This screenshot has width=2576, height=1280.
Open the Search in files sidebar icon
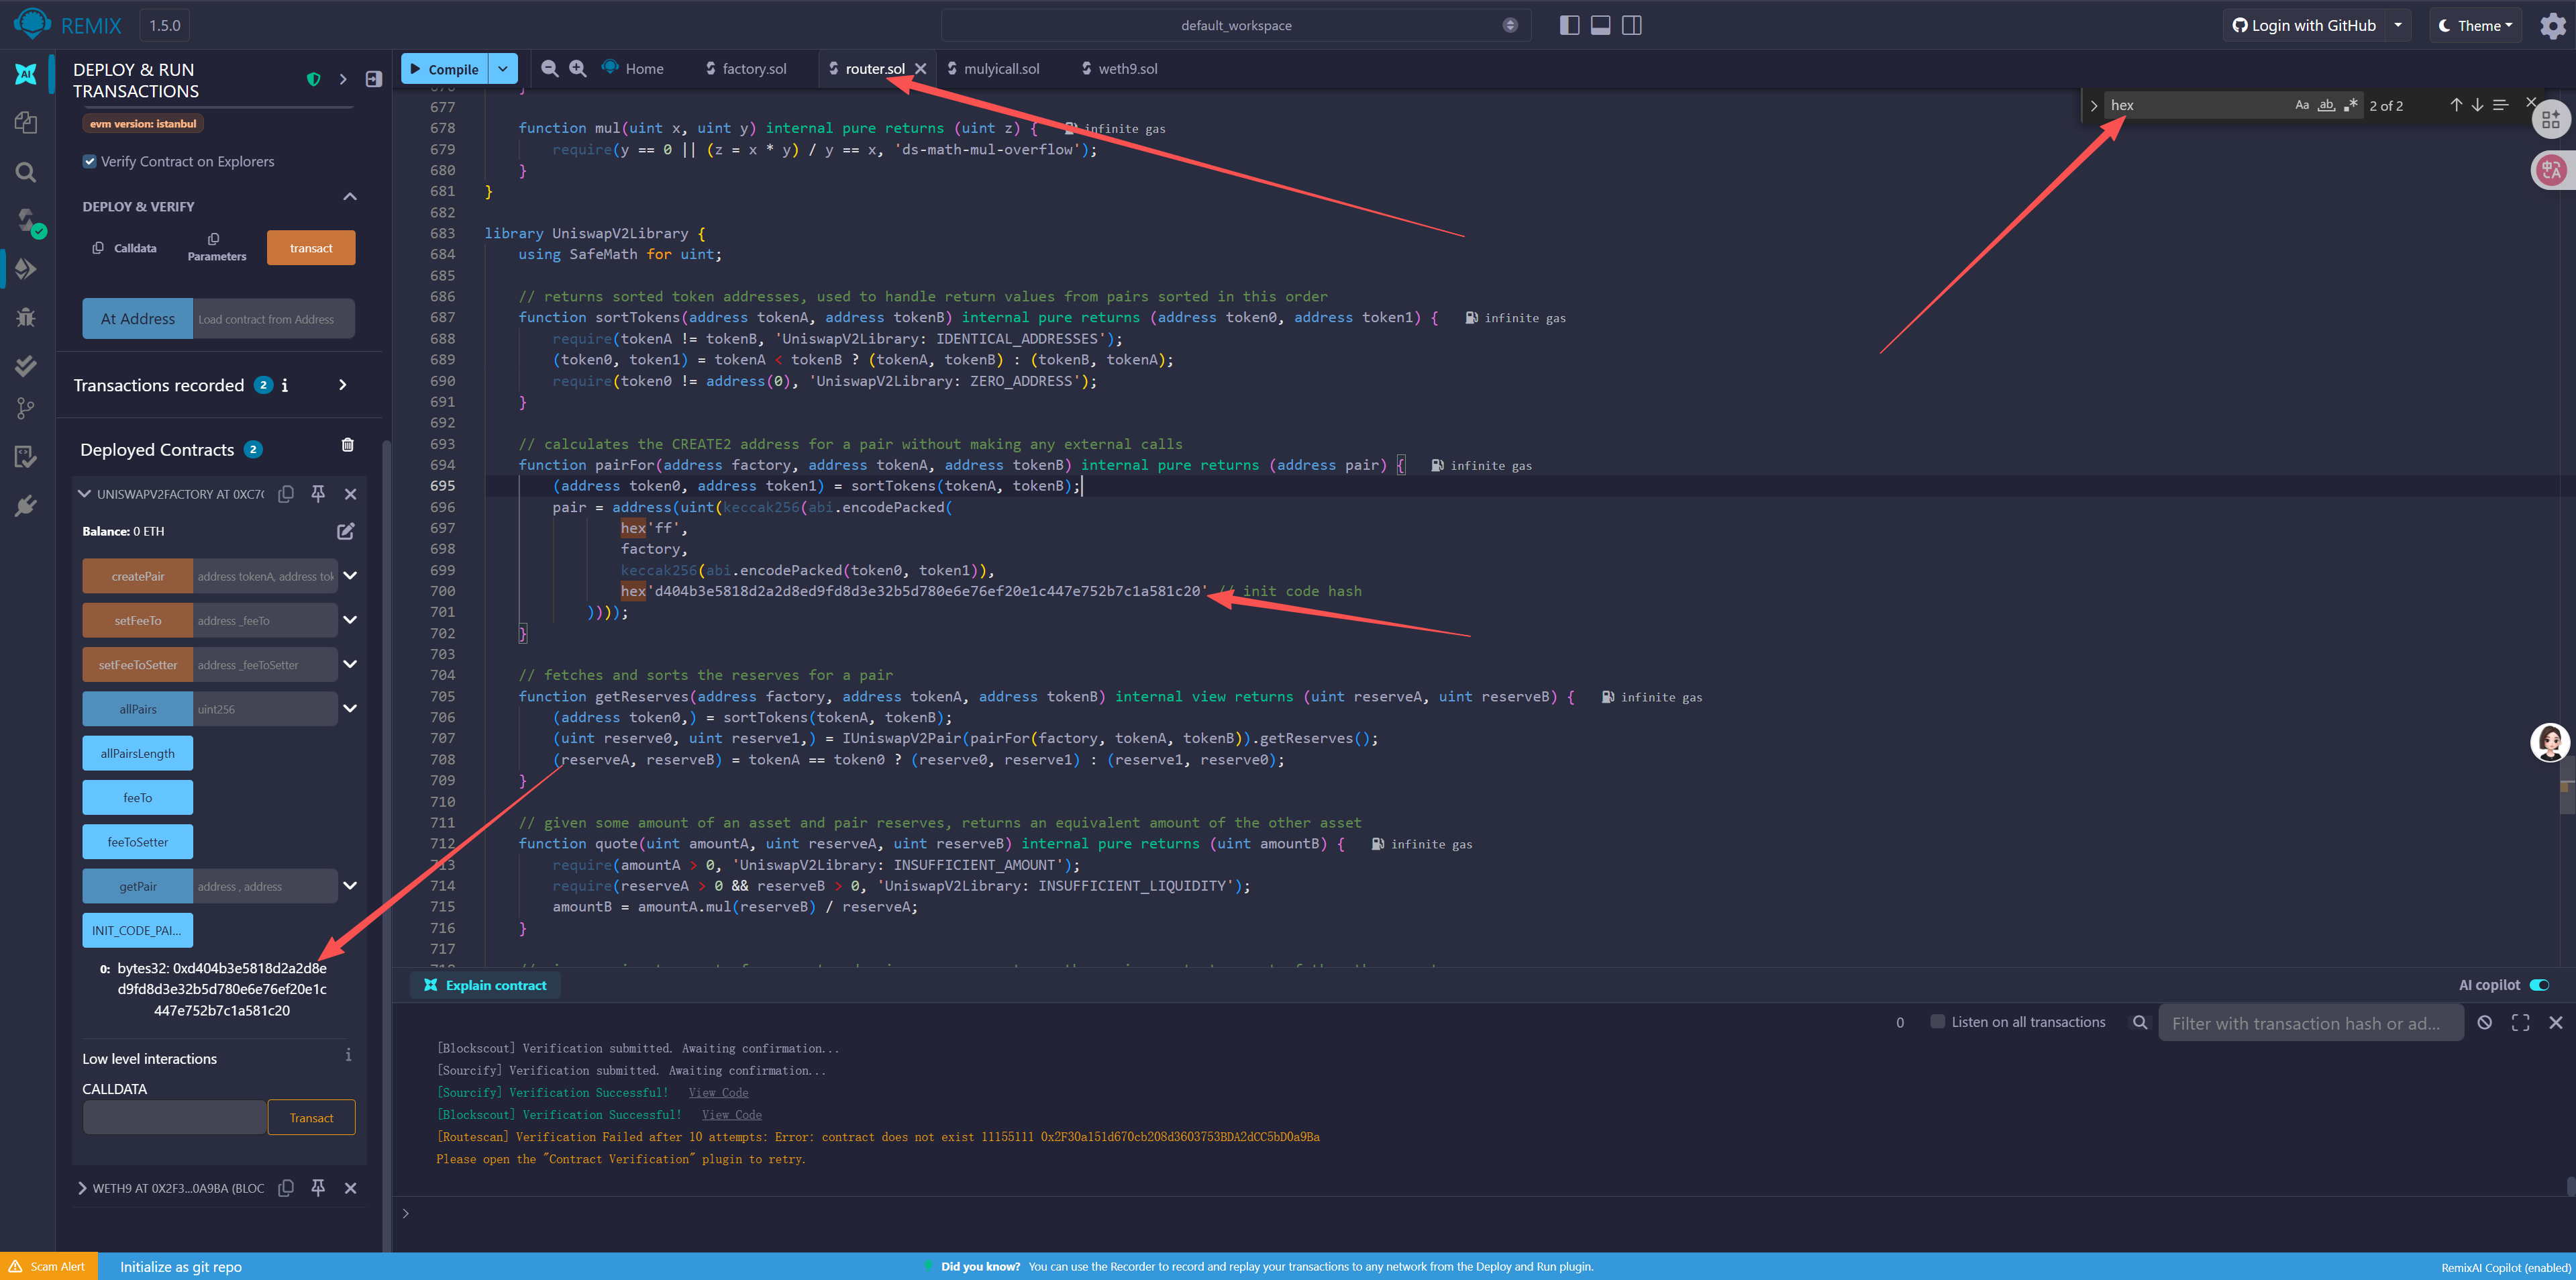(26, 172)
